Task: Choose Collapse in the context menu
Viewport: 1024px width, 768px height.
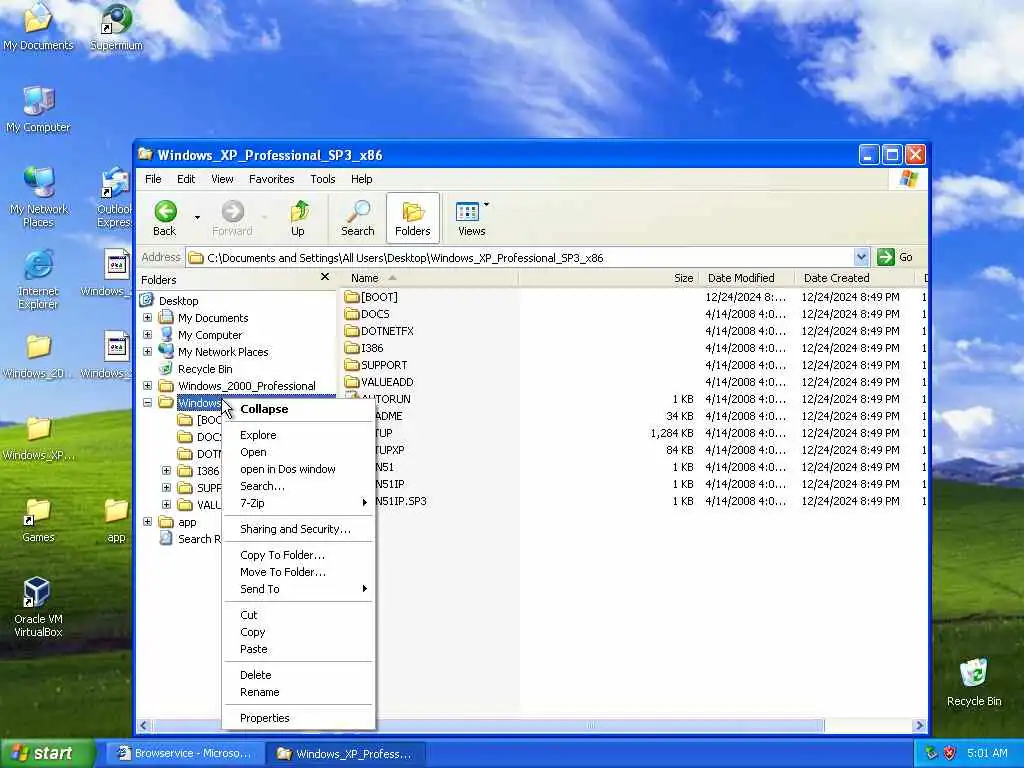Action: [x=298, y=409]
